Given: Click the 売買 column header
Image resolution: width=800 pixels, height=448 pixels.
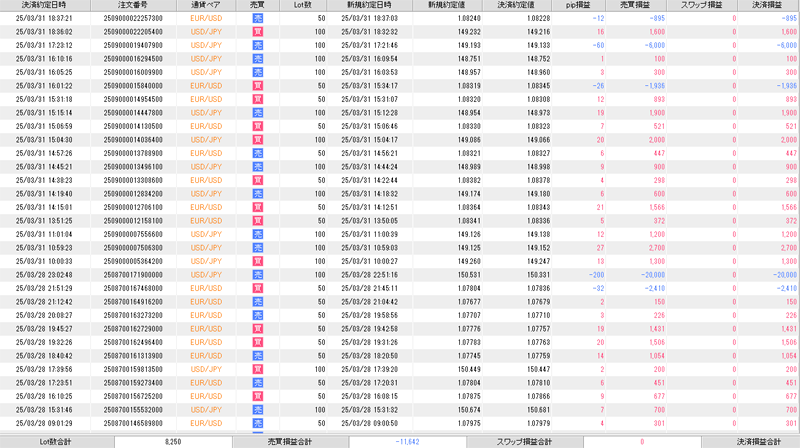Looking at the screenshot, I should tap(258, 5).
